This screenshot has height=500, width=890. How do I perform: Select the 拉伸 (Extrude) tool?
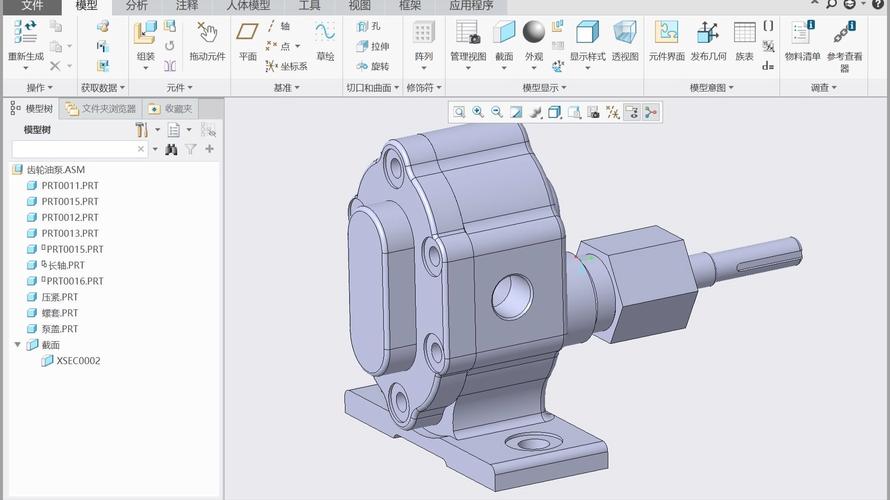[x=373, y=47]
